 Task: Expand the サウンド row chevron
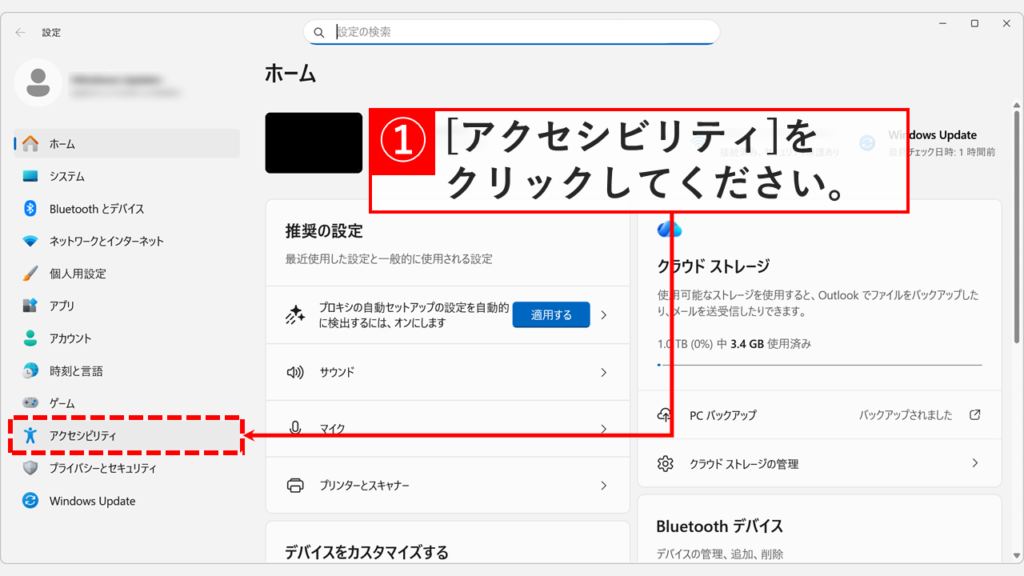click(601, 371)
